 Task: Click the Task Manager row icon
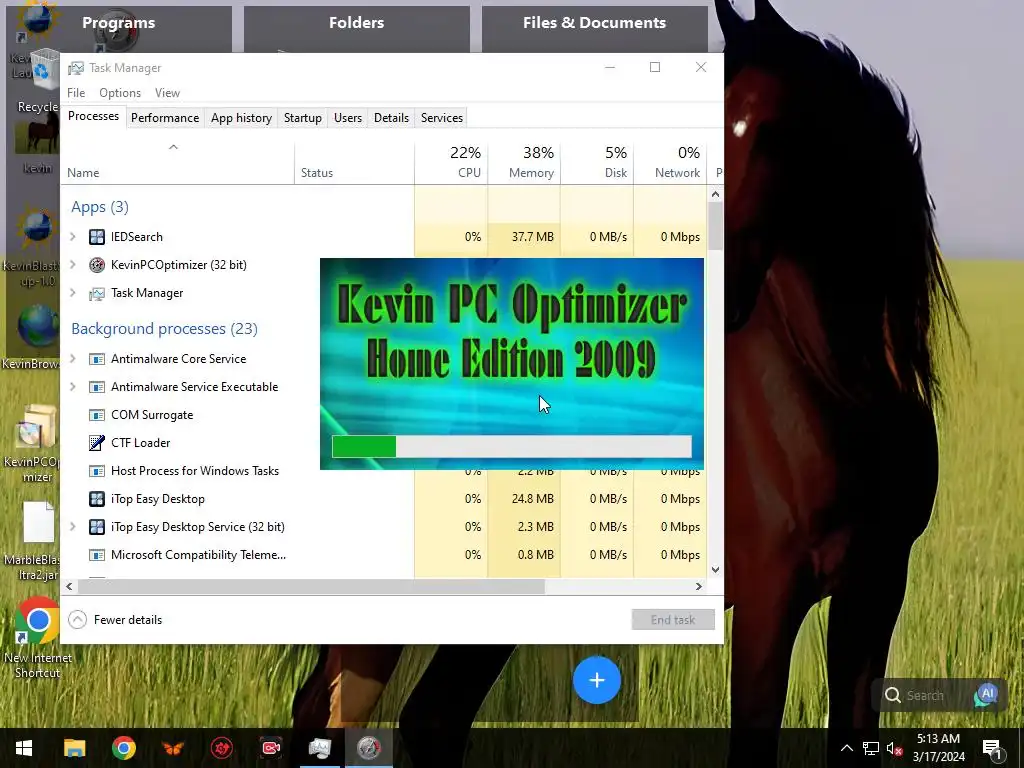pyautogui.click(x=97, y=293)
